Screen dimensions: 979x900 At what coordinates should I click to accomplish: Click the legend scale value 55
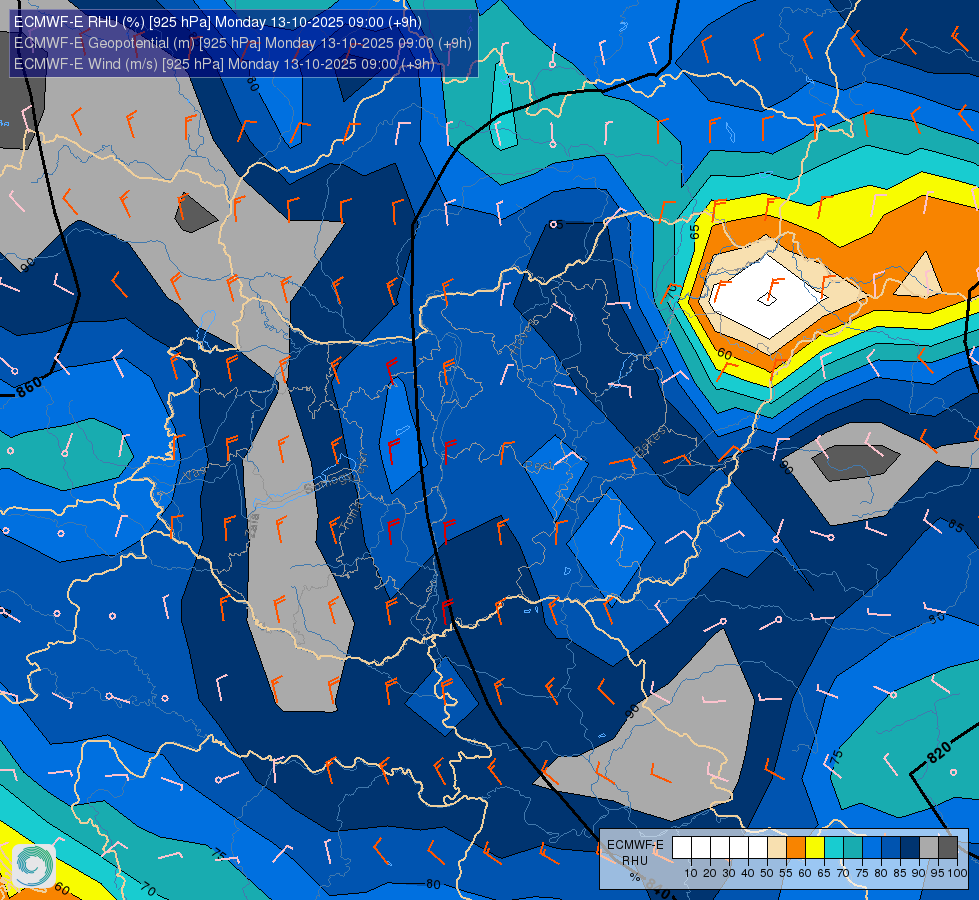point(786,873)
